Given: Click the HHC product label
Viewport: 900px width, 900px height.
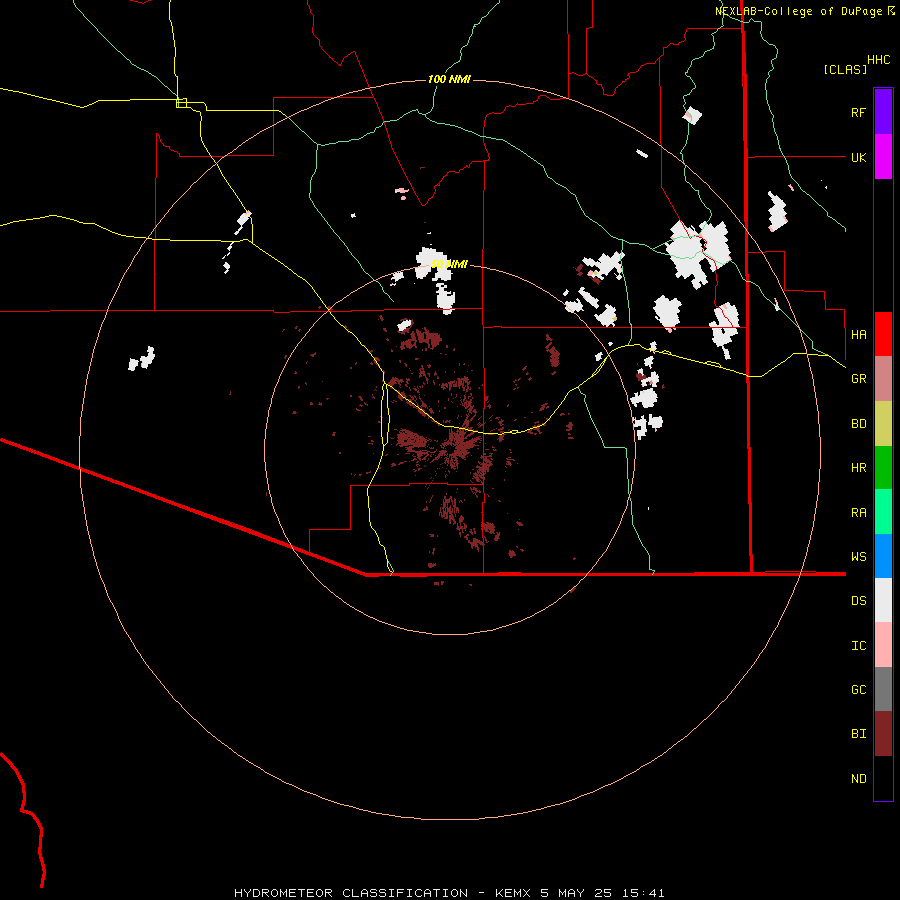Looking at the screenshot, I should [x=878, y=60].
